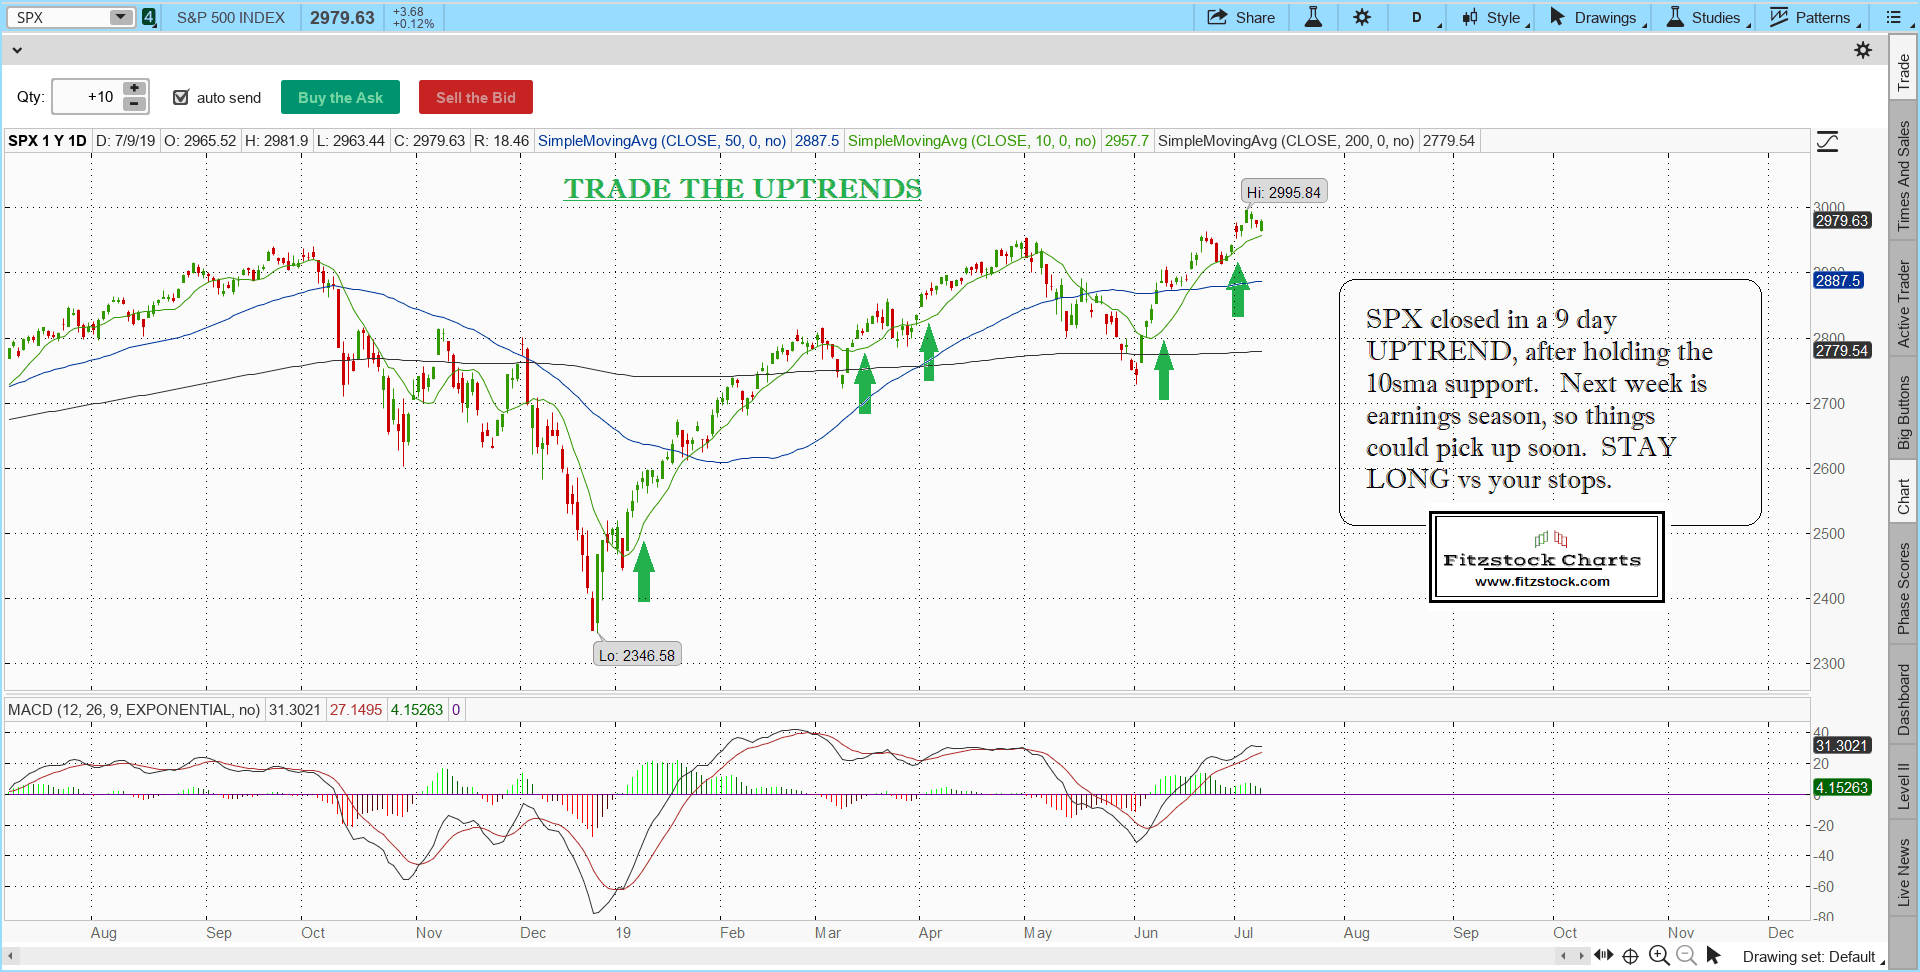Click the zoom in magnifier icon
This screenshot has width=1920, height=972.
click(1659, 955)
